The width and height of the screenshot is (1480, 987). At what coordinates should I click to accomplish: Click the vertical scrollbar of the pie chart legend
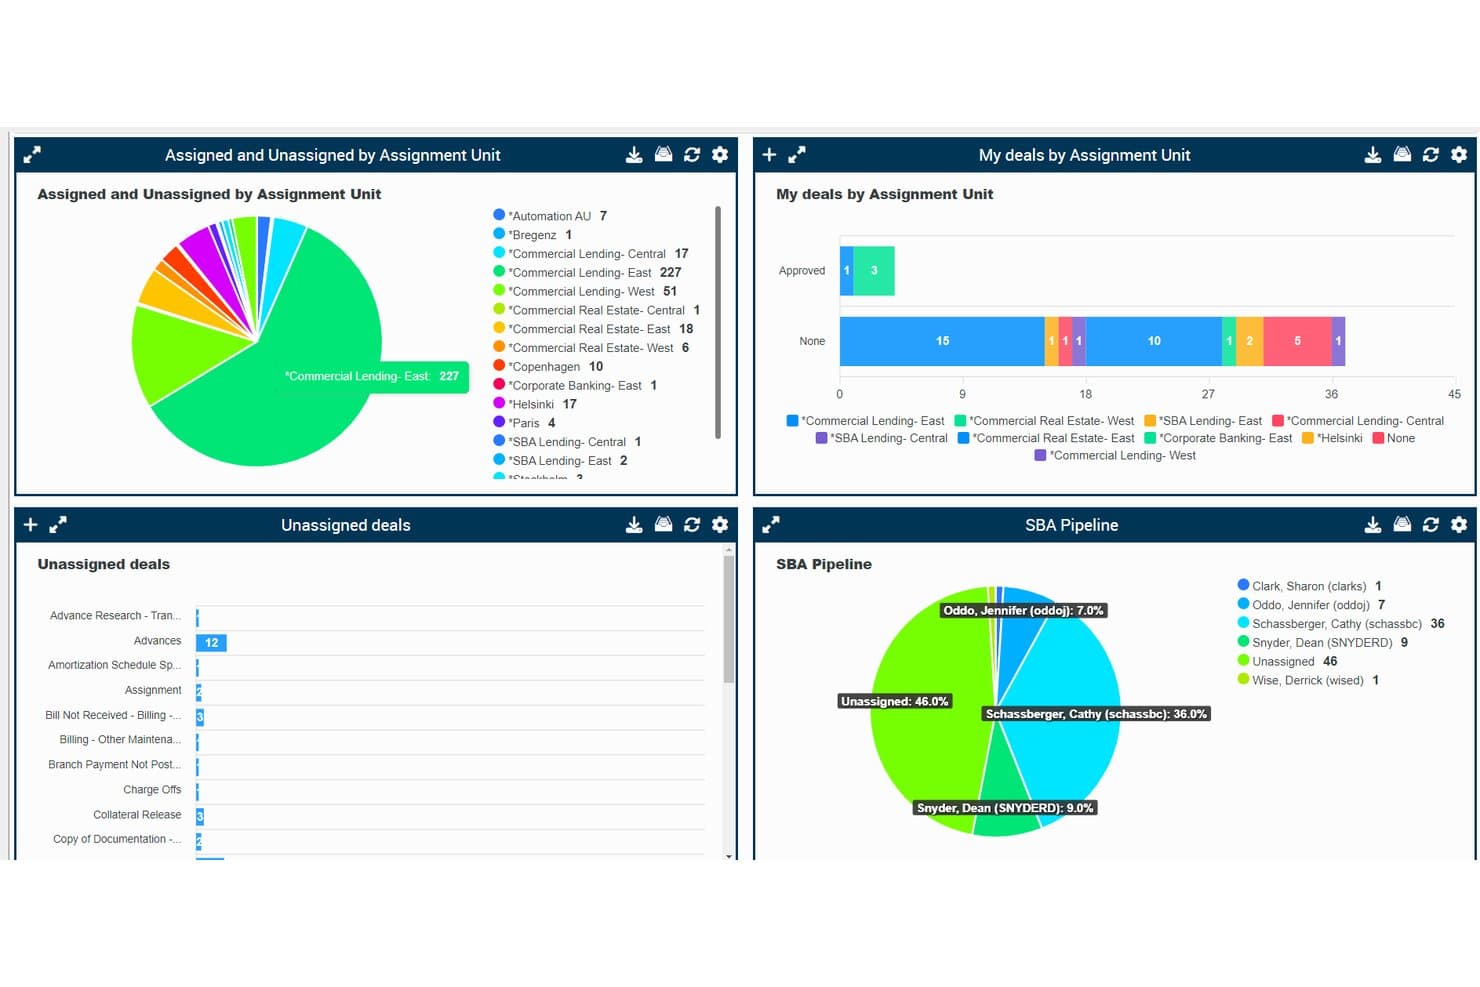[x=718, y=322]
